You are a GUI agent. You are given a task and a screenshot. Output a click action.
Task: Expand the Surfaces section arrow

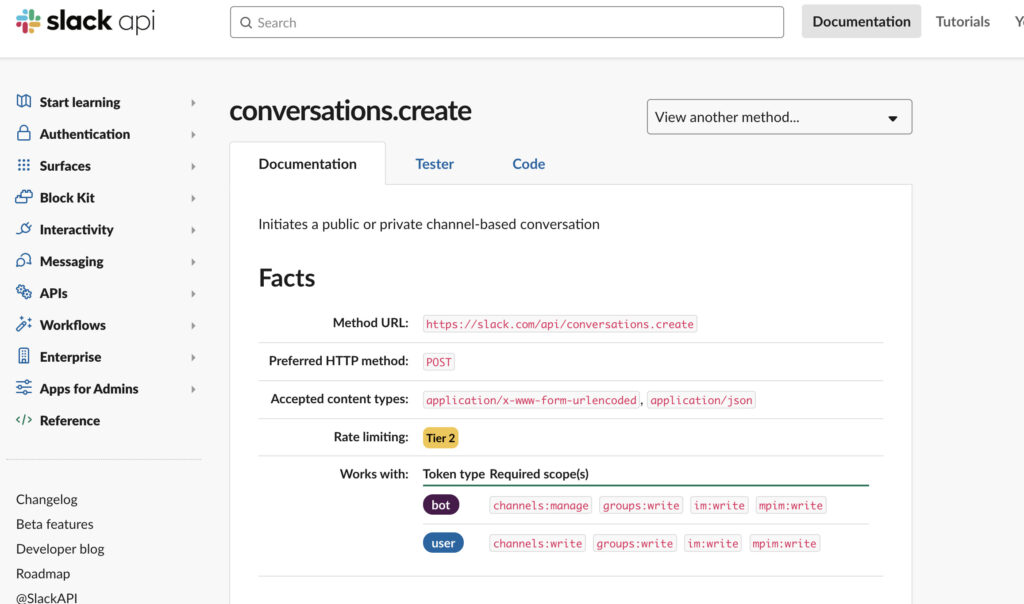(193, 167)
